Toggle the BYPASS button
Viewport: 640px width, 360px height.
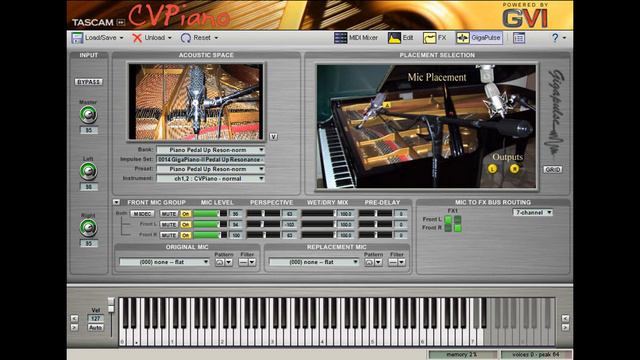point(89,82)
